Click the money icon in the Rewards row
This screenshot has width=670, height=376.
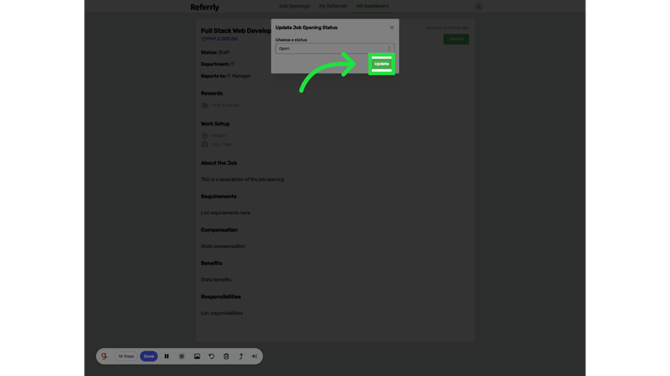click(x=205, y=105)
